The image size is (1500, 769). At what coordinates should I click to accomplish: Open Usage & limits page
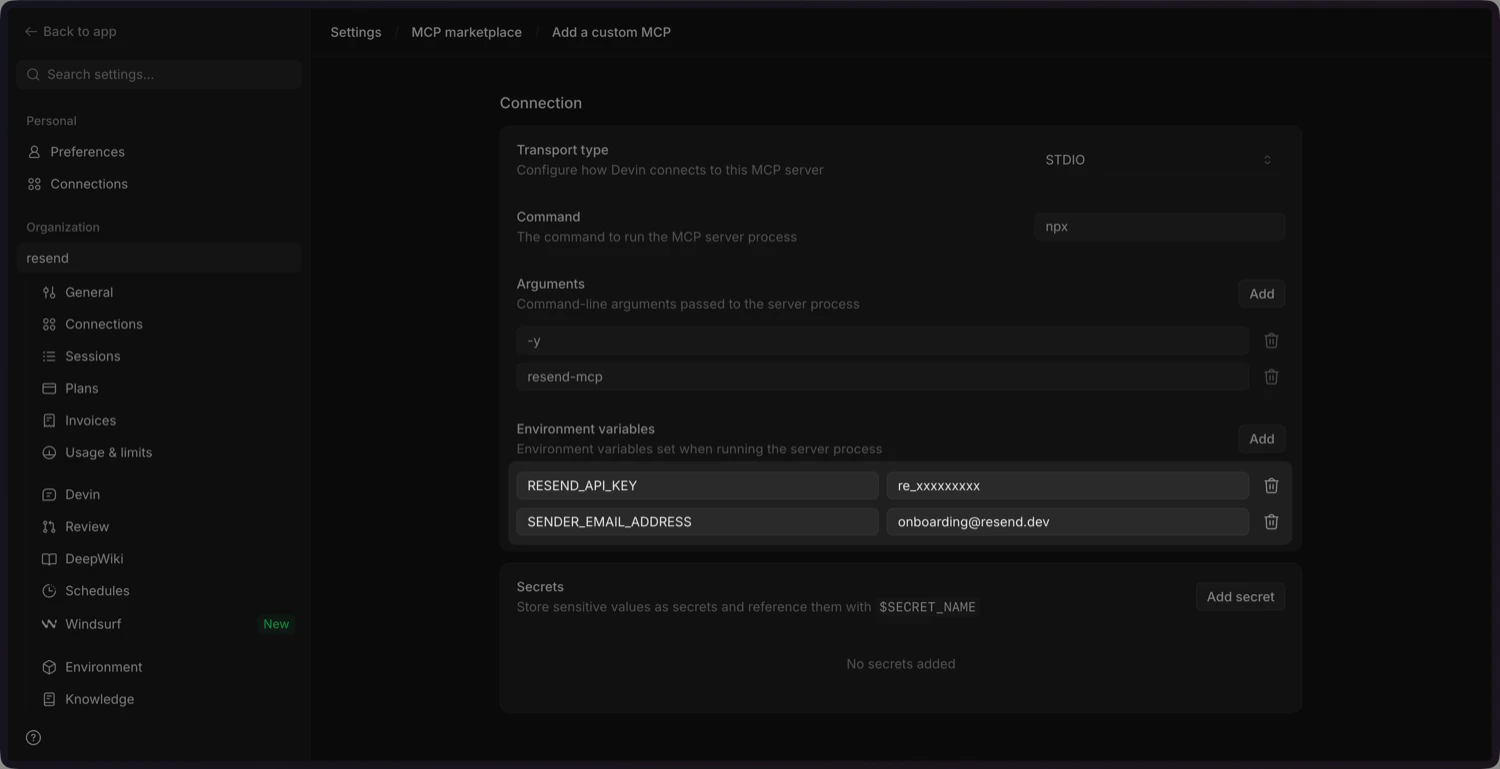point(108,452)
